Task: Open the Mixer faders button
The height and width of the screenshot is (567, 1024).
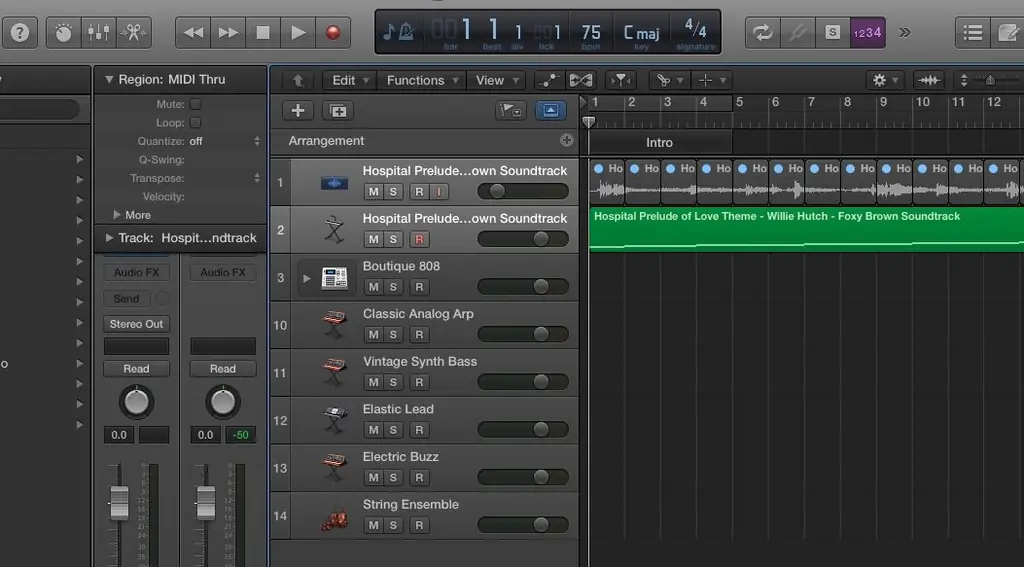Action: (x=99, y=33)
